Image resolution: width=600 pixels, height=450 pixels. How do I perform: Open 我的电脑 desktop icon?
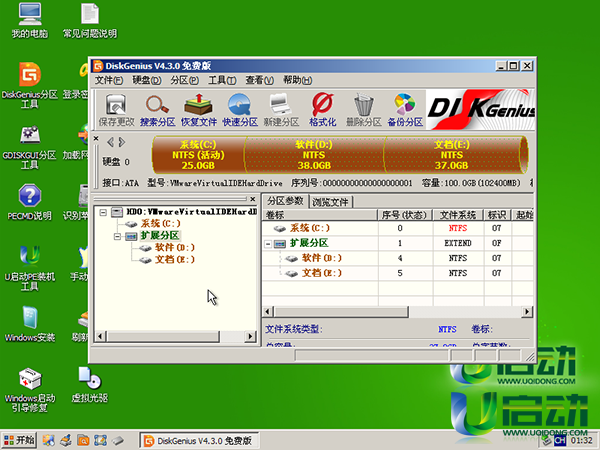pos(30,21)
